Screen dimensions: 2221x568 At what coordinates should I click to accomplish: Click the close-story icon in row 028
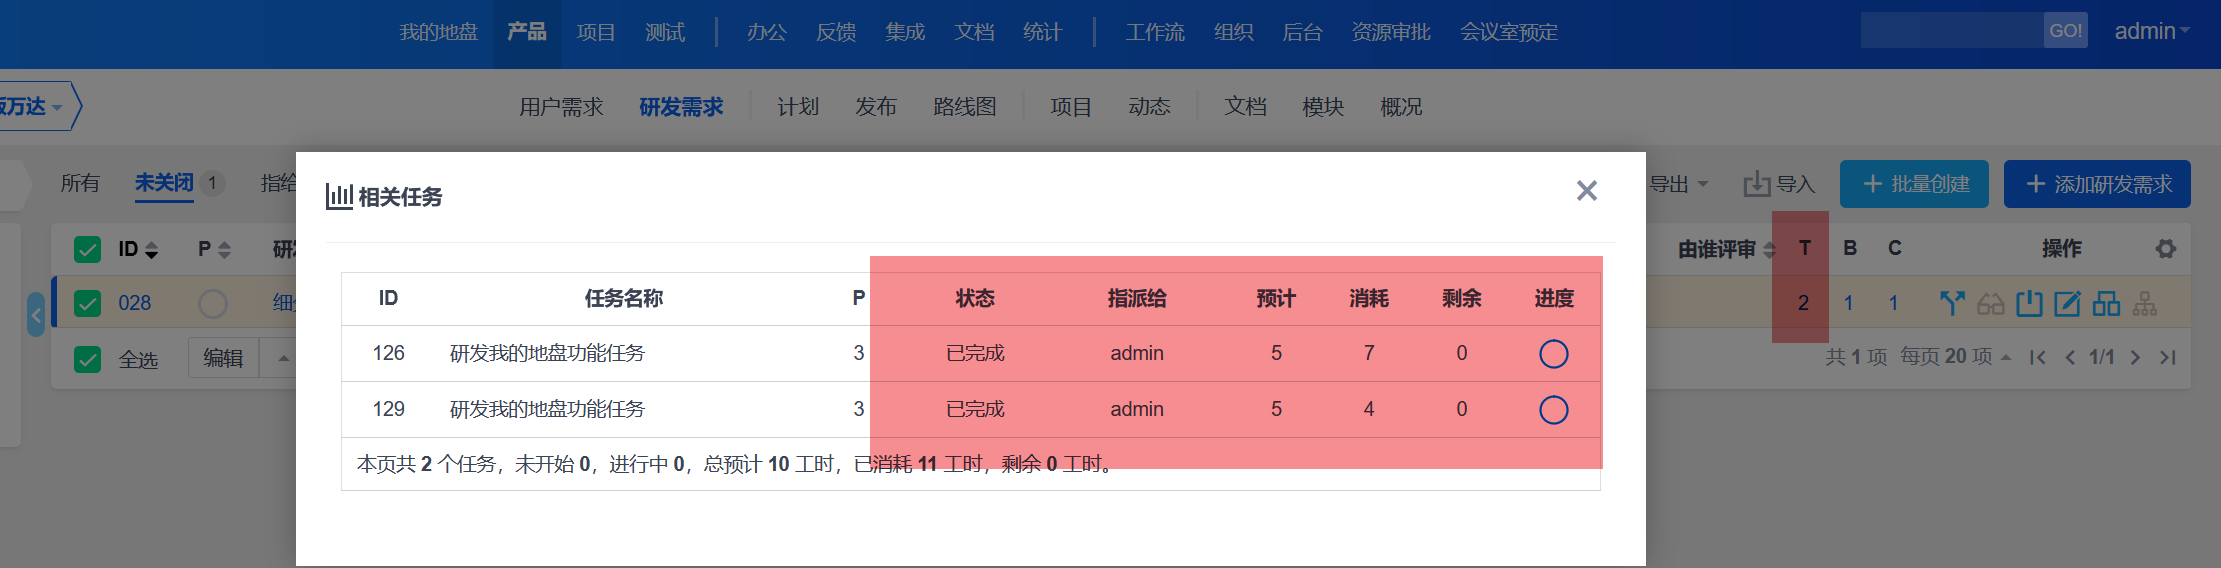2028,303
